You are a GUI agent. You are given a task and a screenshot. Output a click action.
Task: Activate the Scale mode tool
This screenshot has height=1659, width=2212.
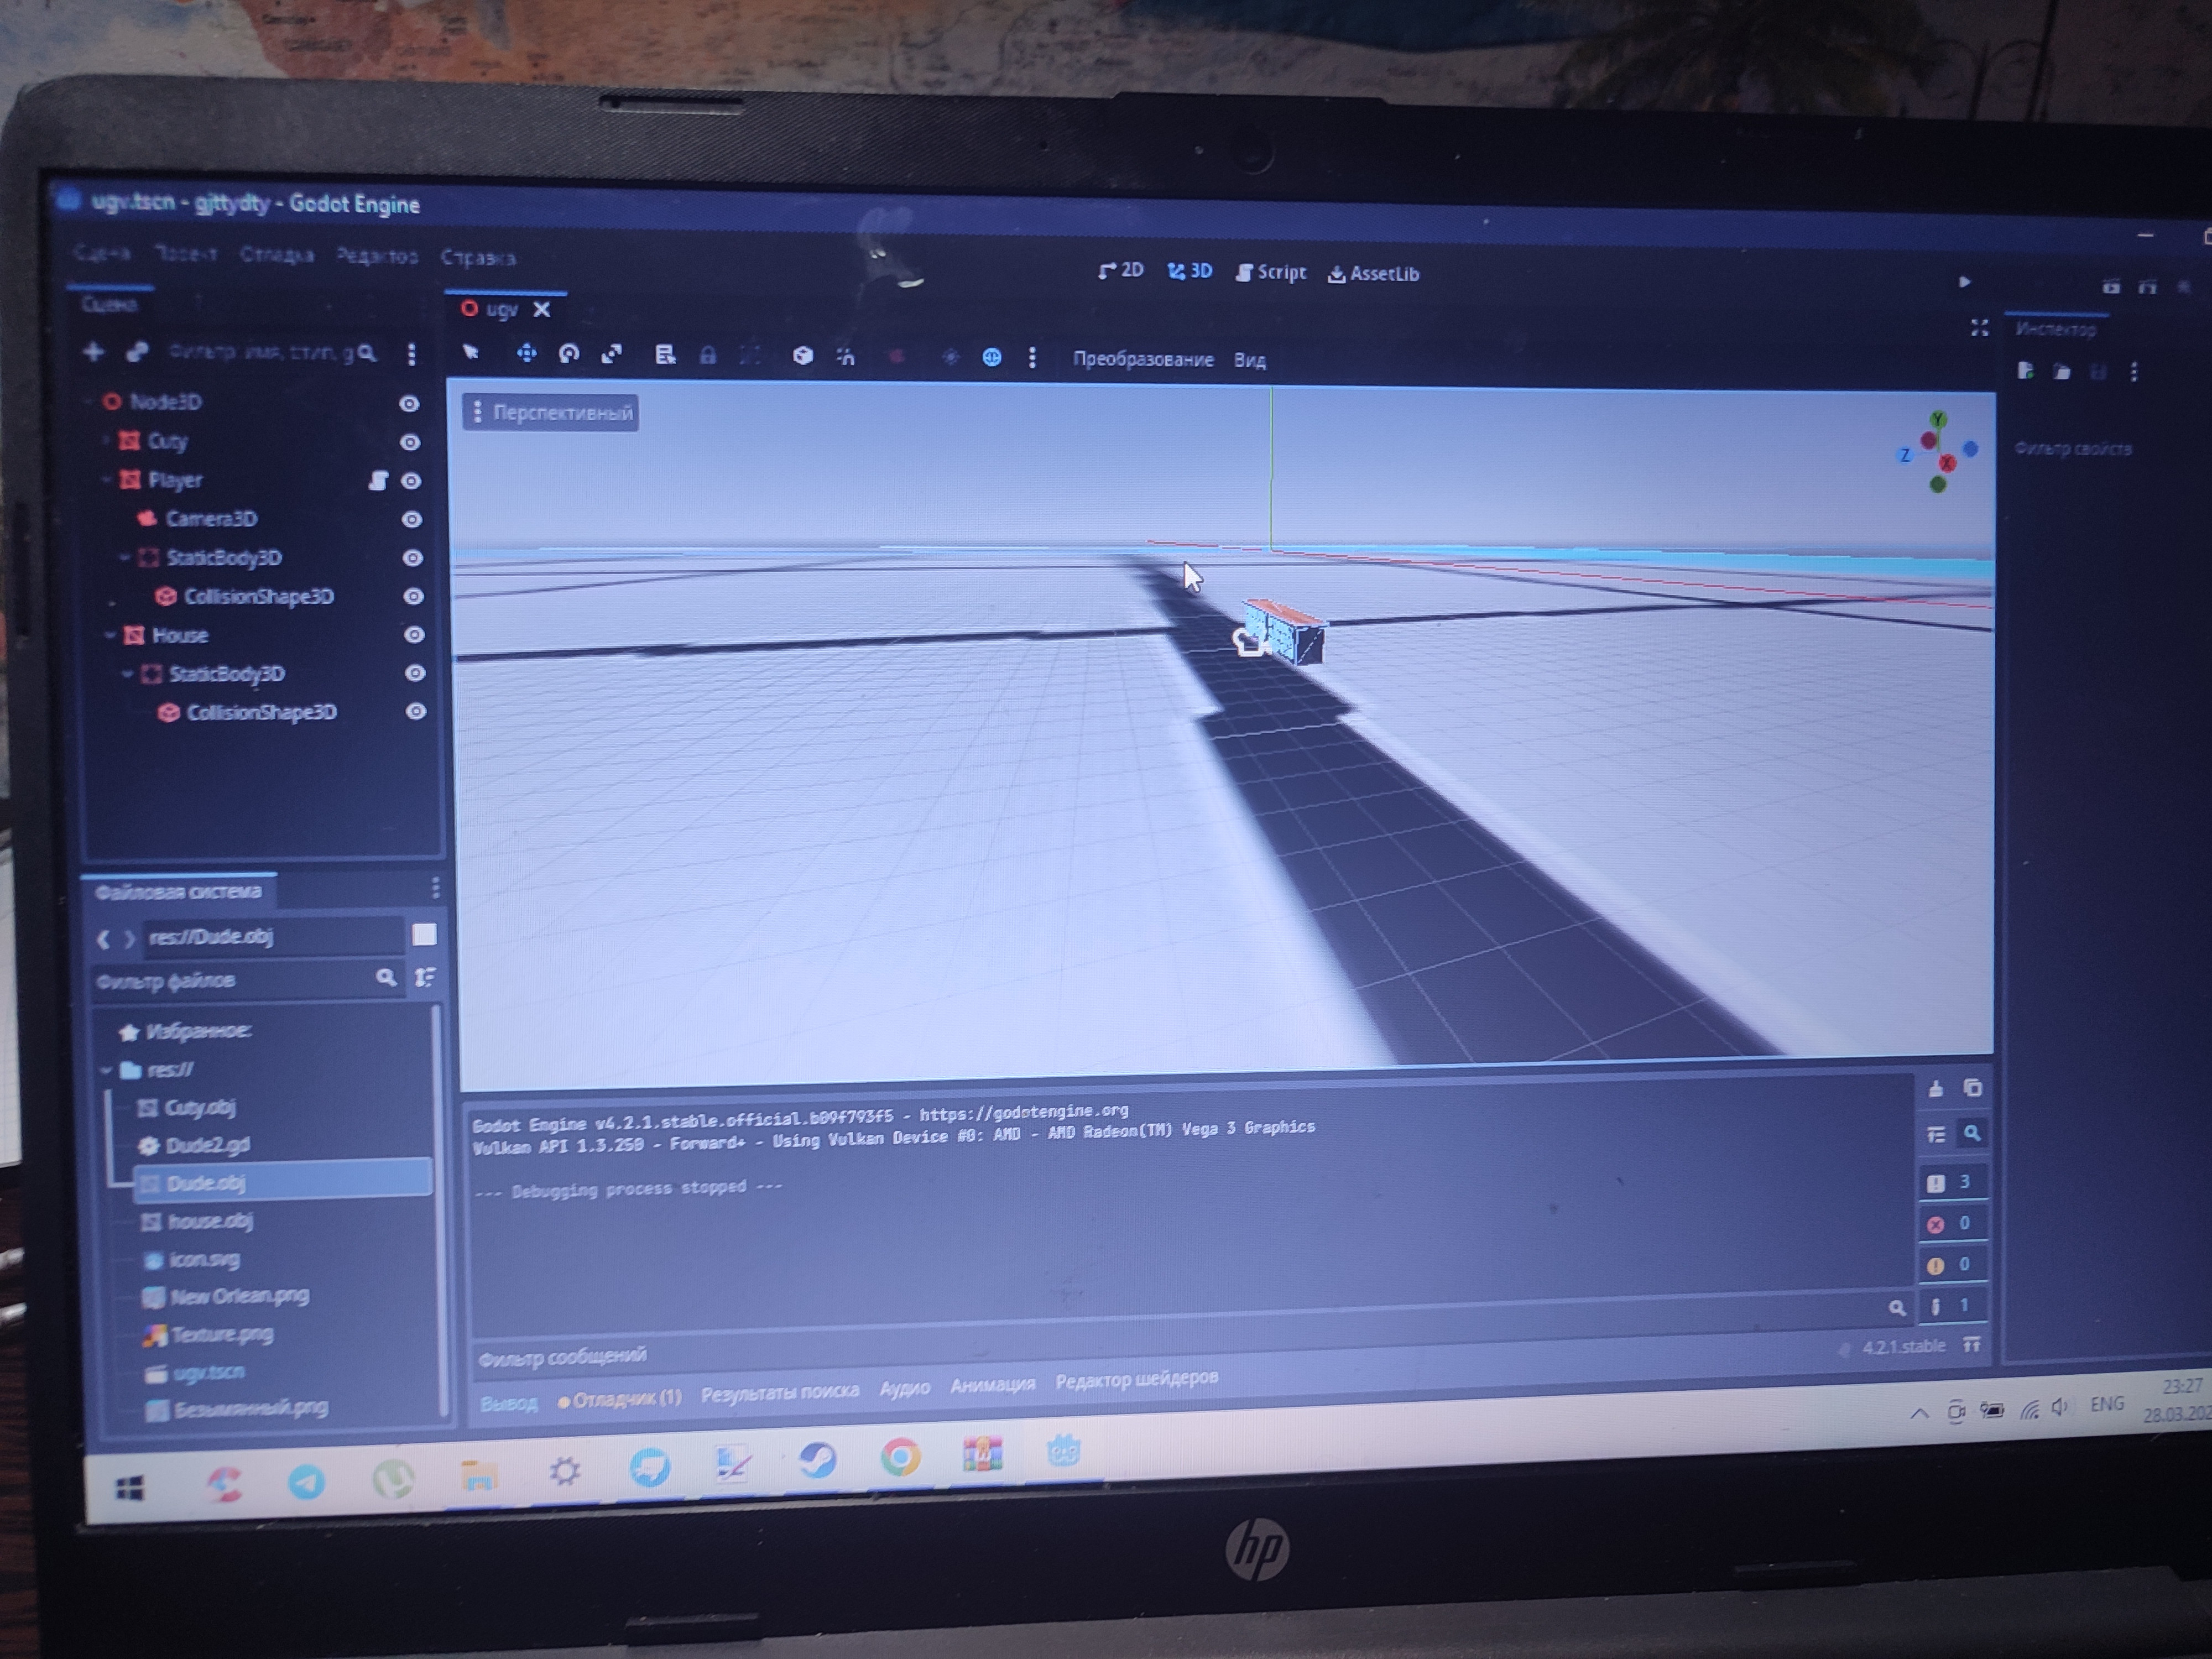(612, 353)
